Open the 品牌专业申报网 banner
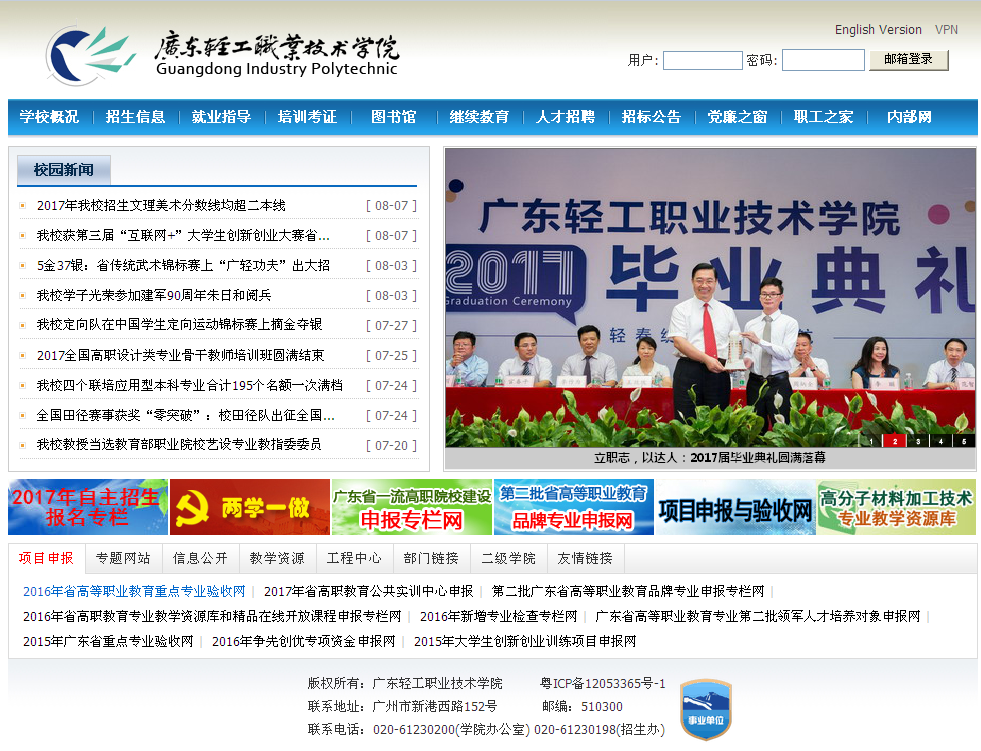 pos(573,507)
